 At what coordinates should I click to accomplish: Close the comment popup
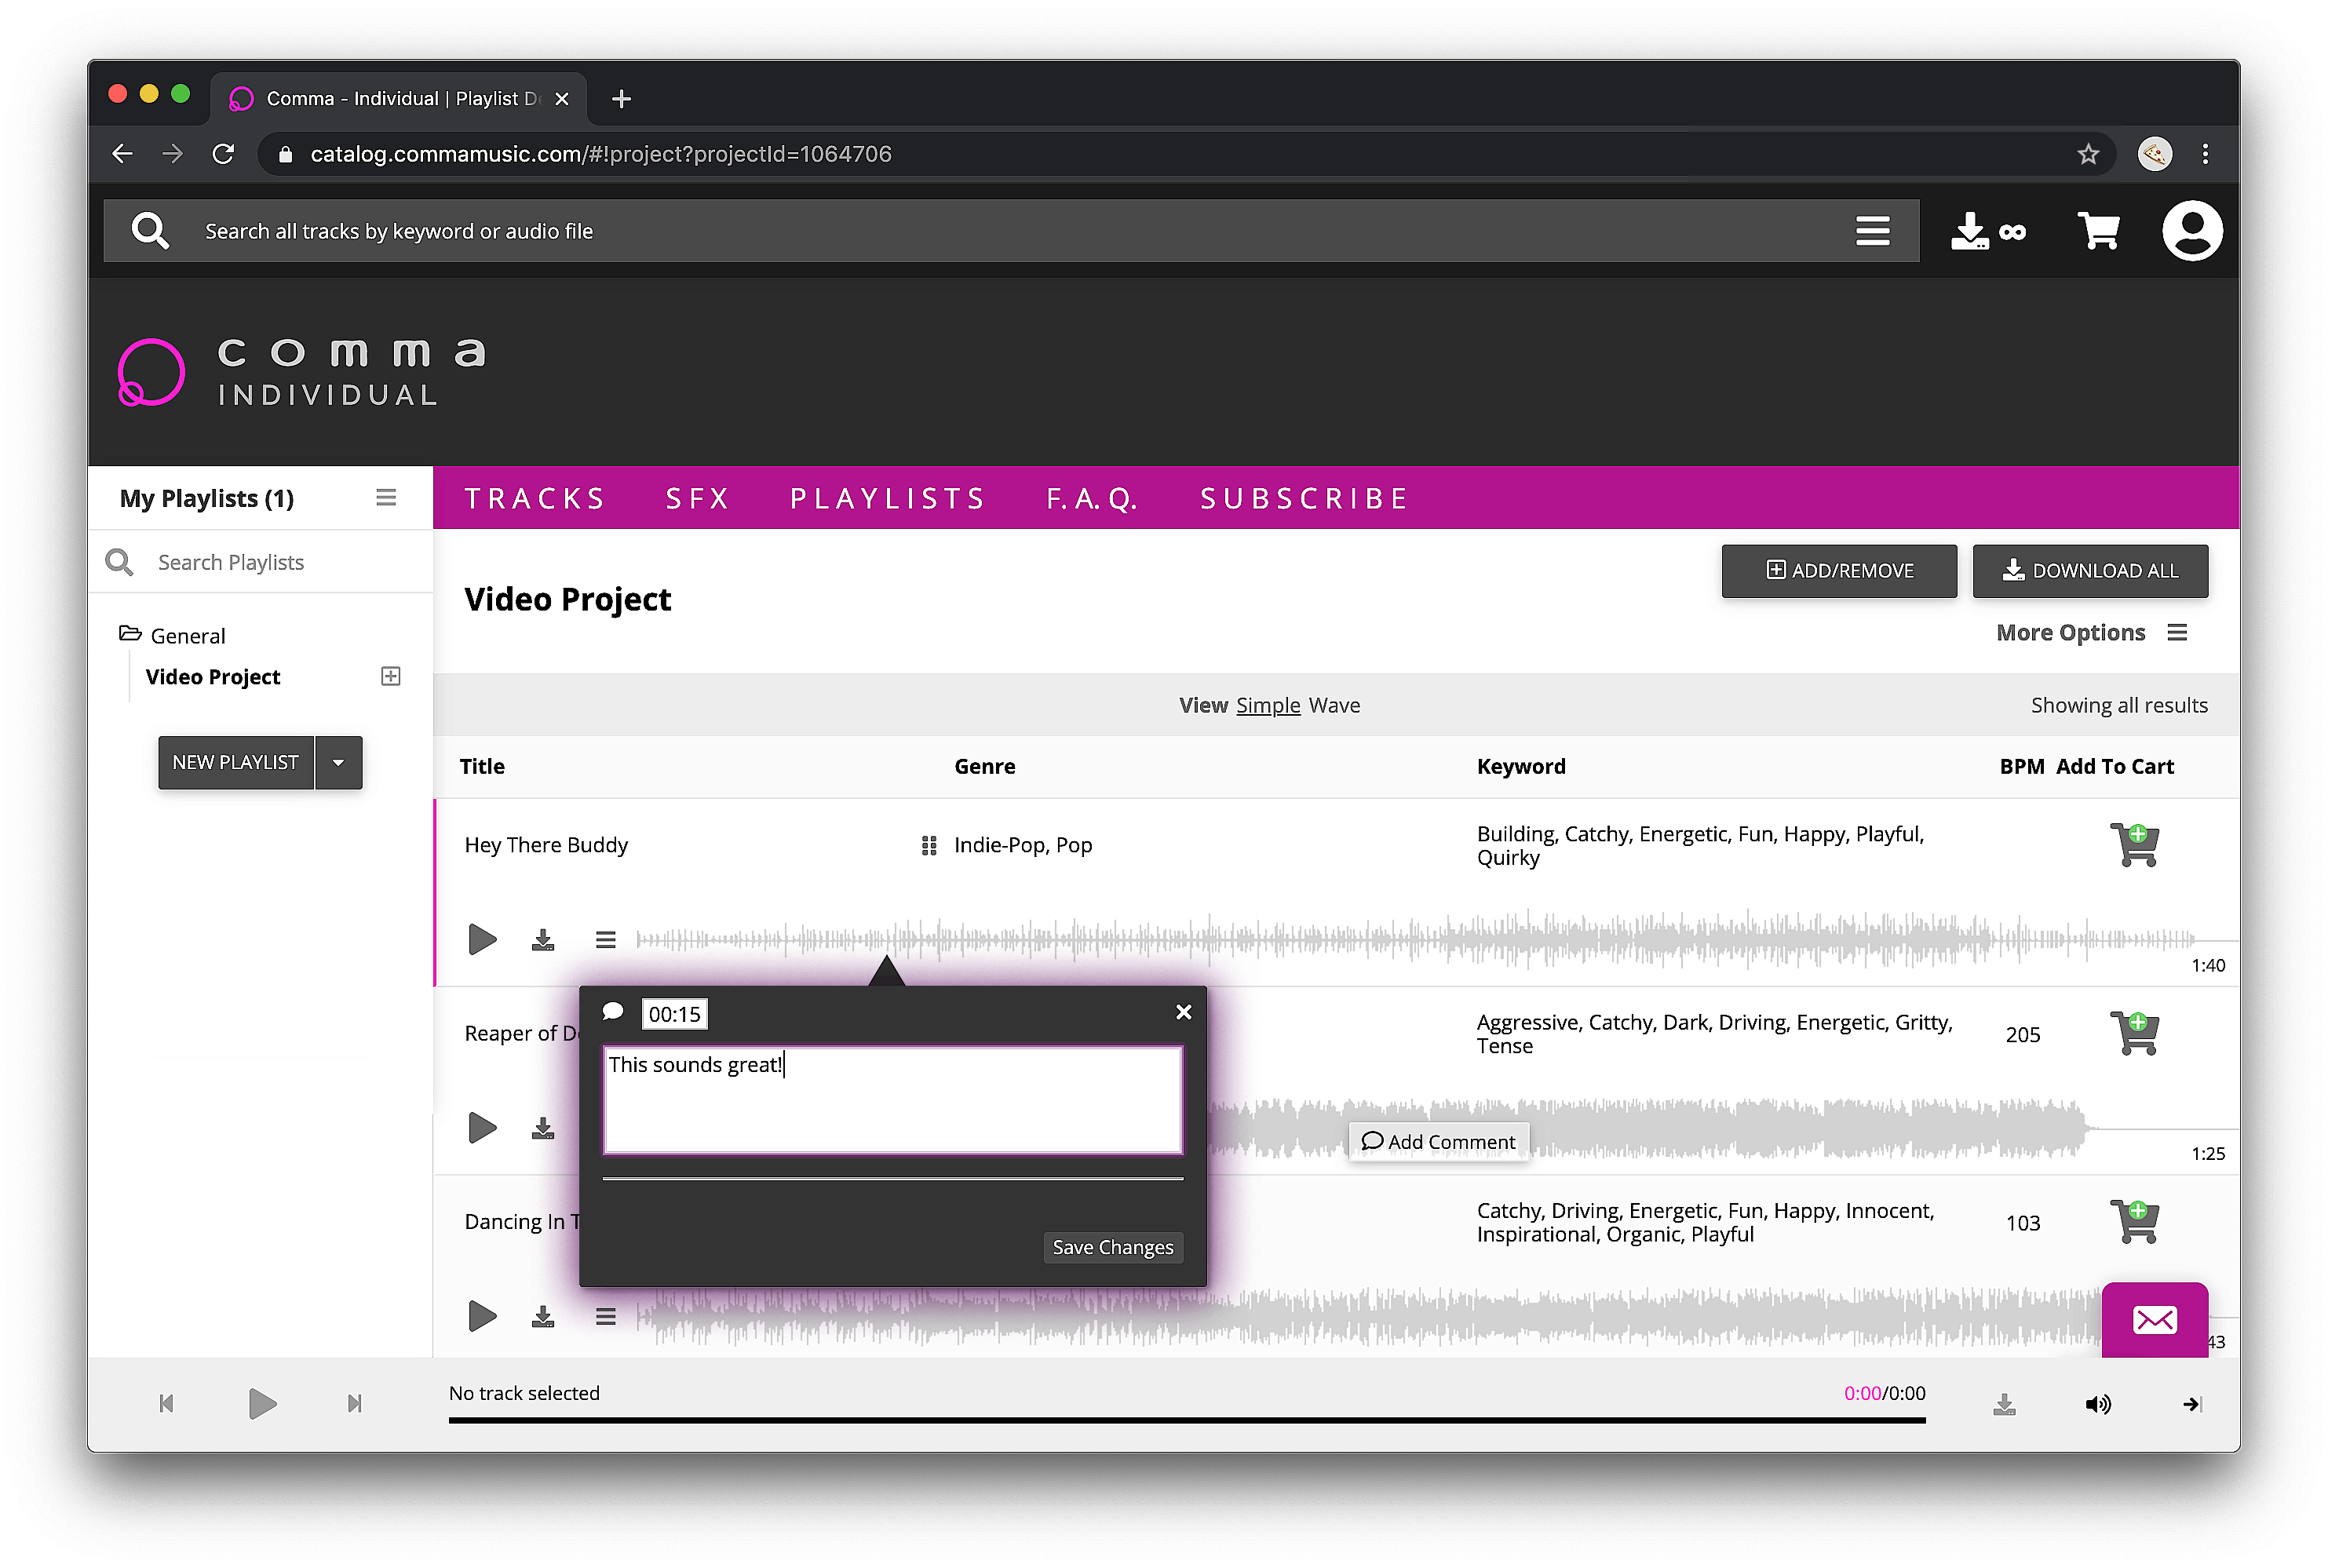(x=1183, y=1012)
